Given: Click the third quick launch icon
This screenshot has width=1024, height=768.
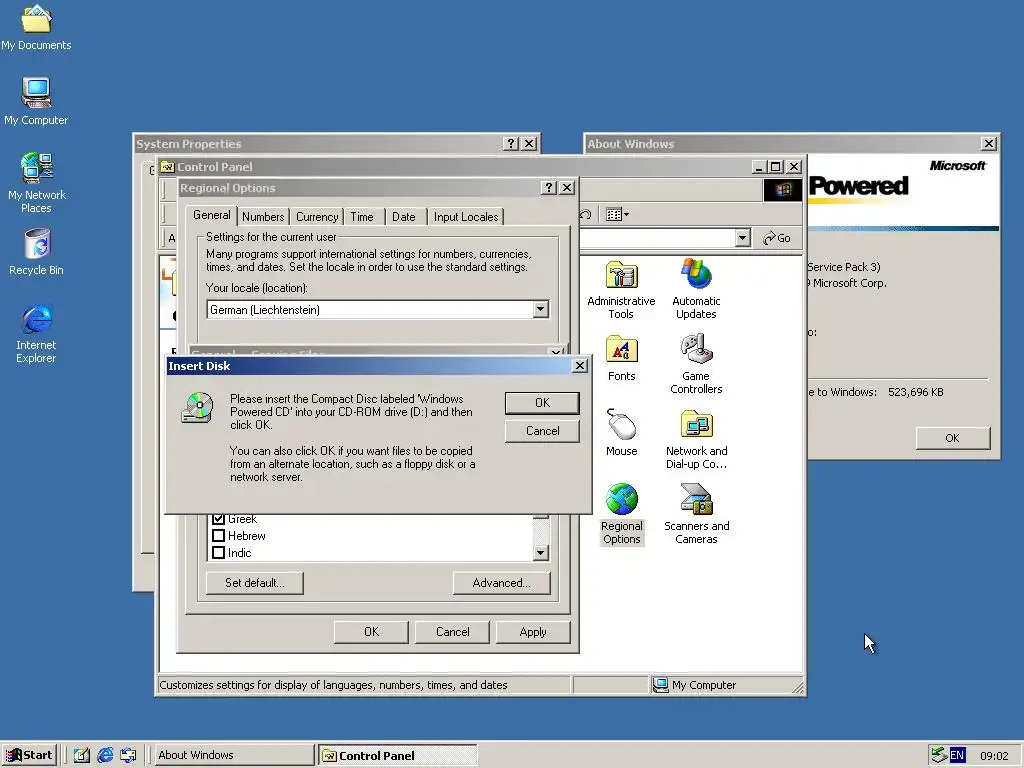Looking at the screenshot, I should pyautogui.click(x=129, y=755).
